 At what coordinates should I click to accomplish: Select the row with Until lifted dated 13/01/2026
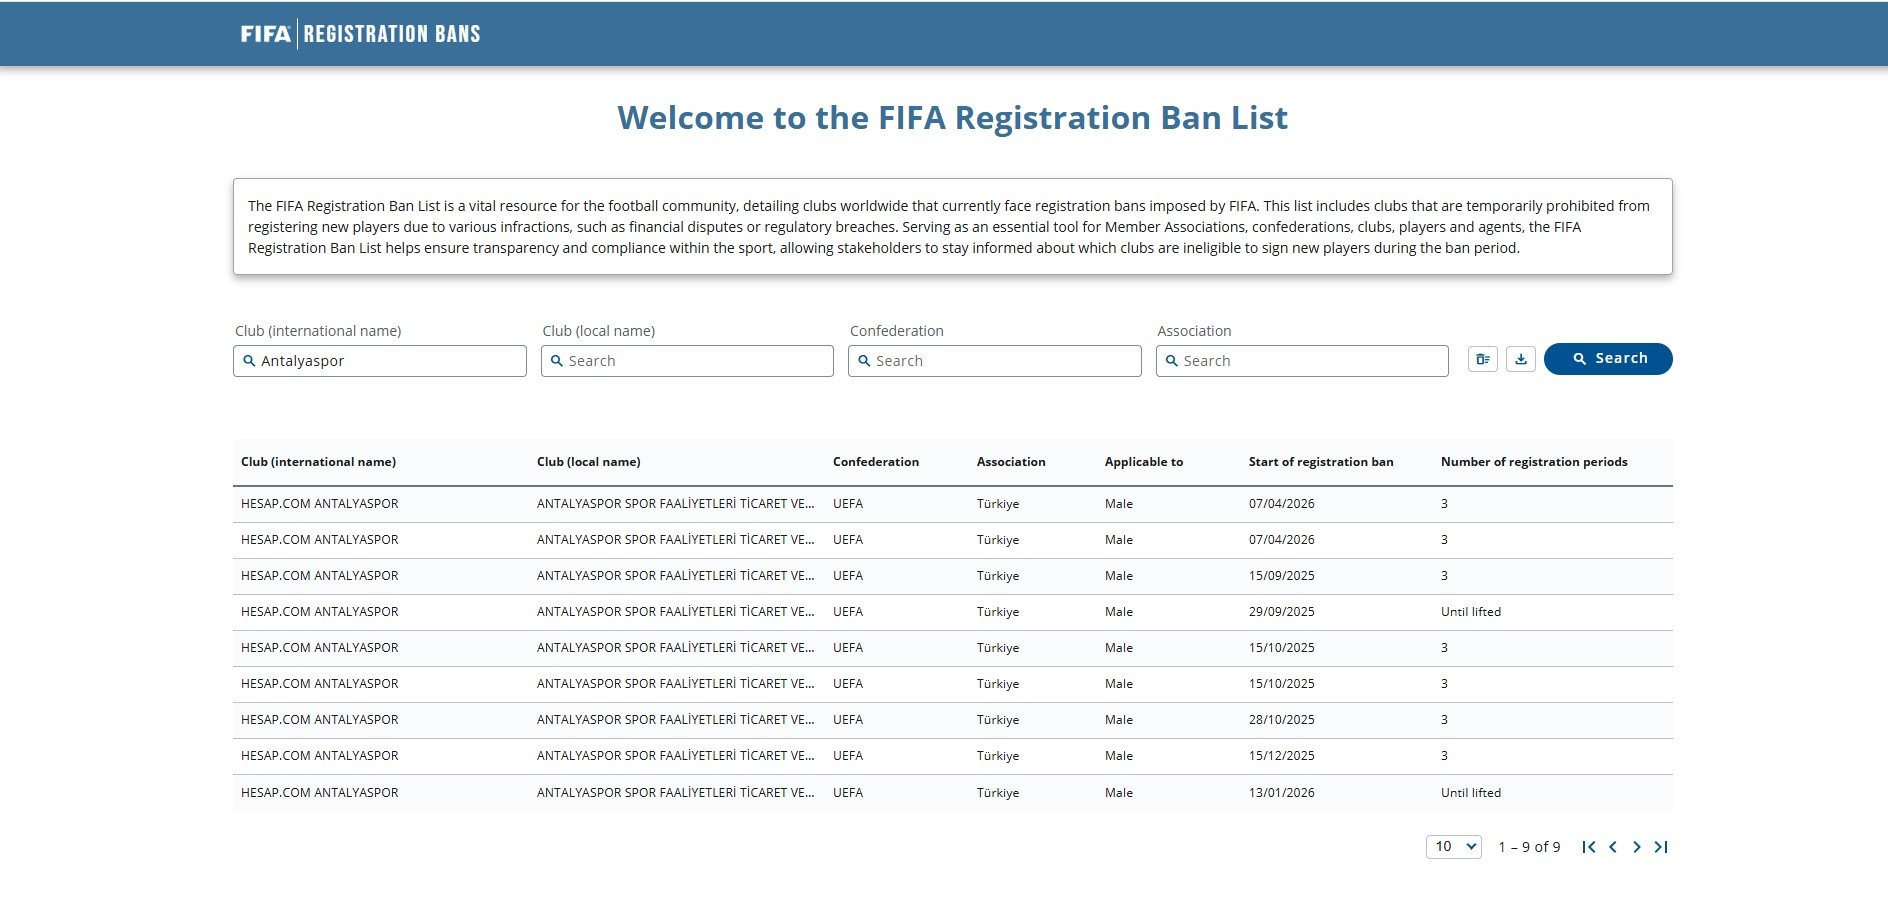point(800,792)
